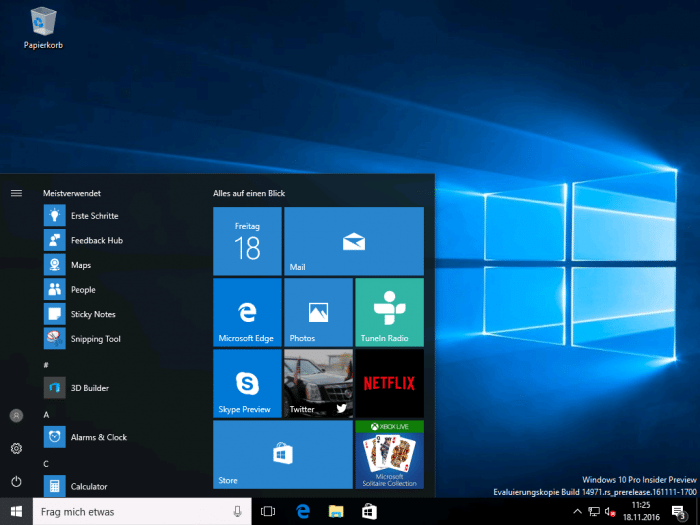Open the Action Center notification icon
The height and width of the screenshot is (525, 700).
678,512
